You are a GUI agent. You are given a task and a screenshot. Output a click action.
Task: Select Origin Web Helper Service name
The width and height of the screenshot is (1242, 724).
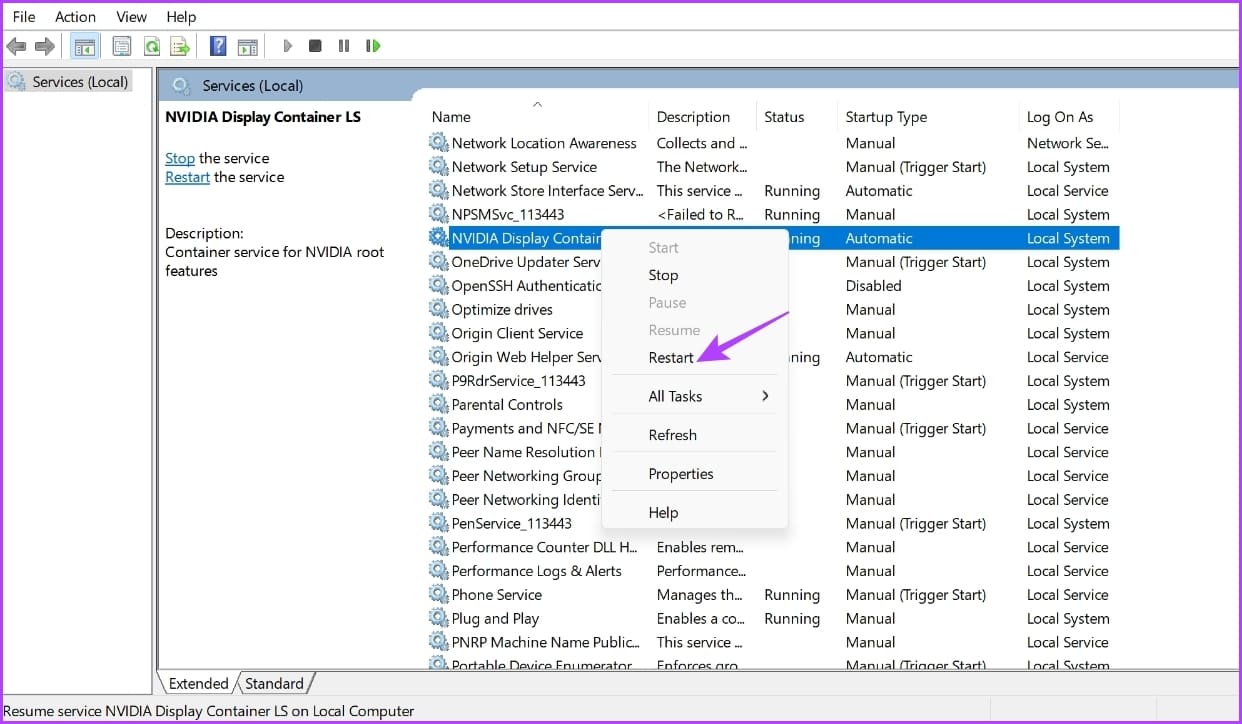527,357
